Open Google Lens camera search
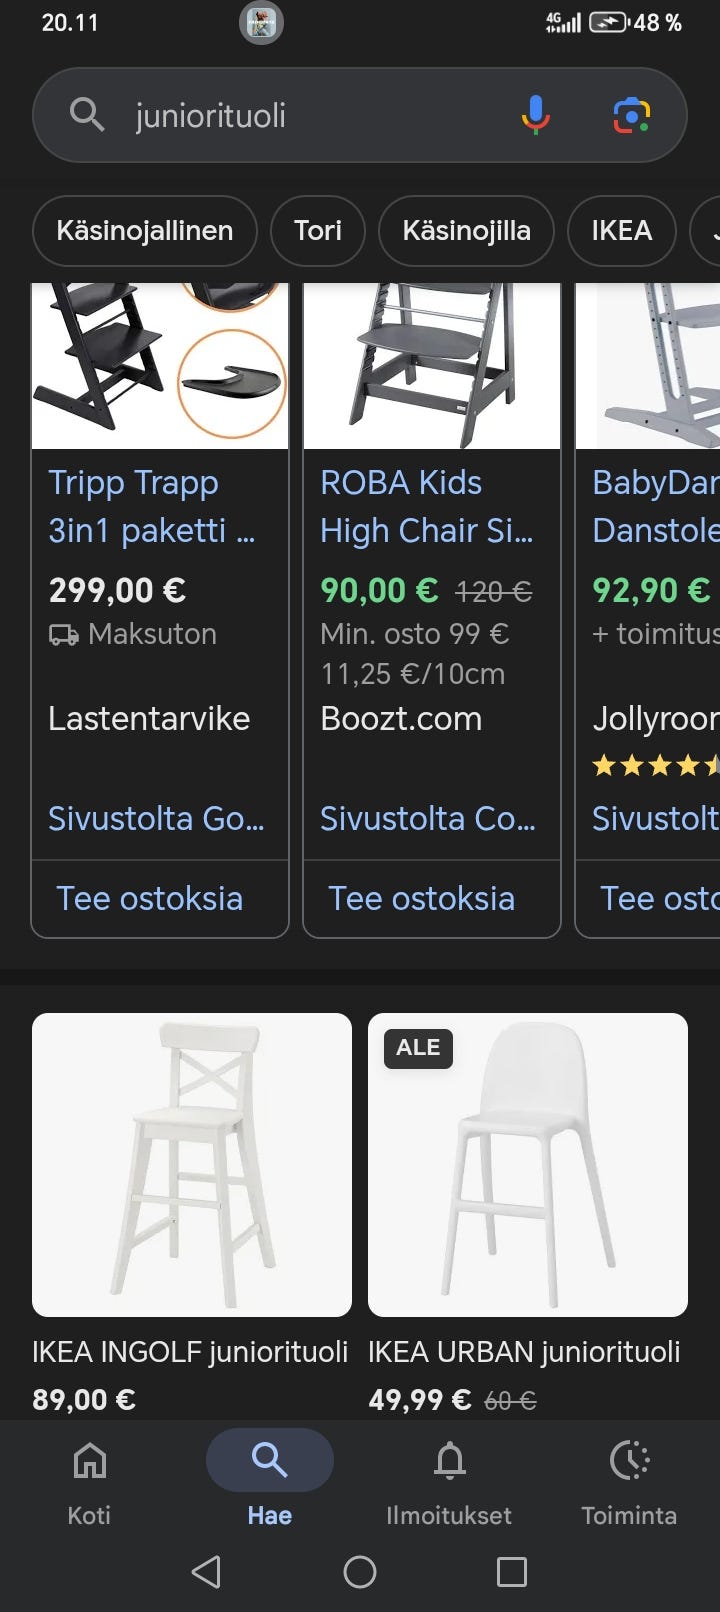 631,115
